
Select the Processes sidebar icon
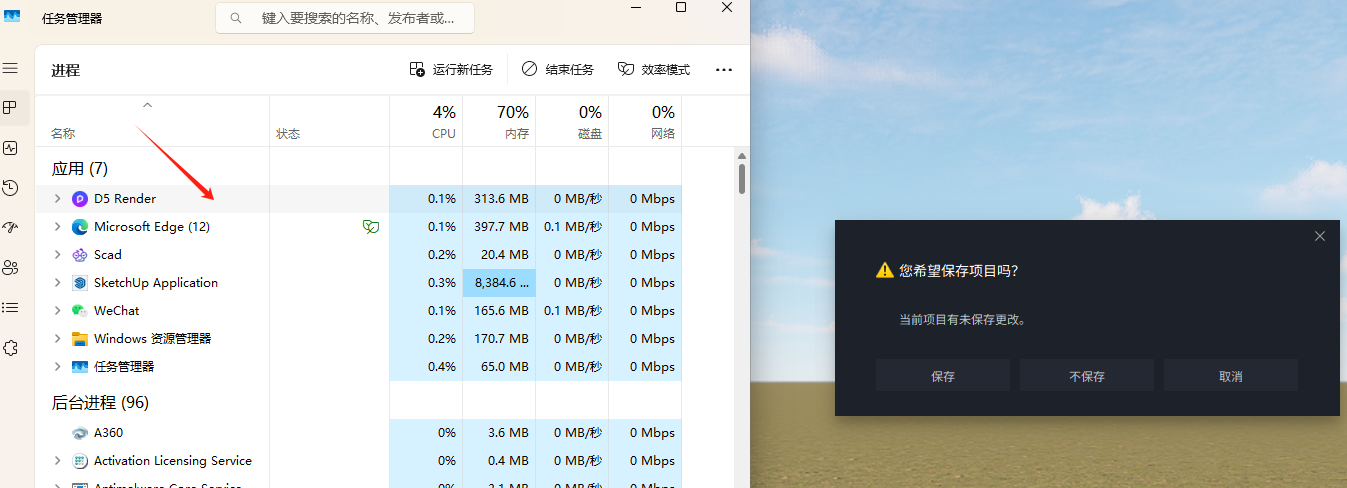tap(11, 107)
